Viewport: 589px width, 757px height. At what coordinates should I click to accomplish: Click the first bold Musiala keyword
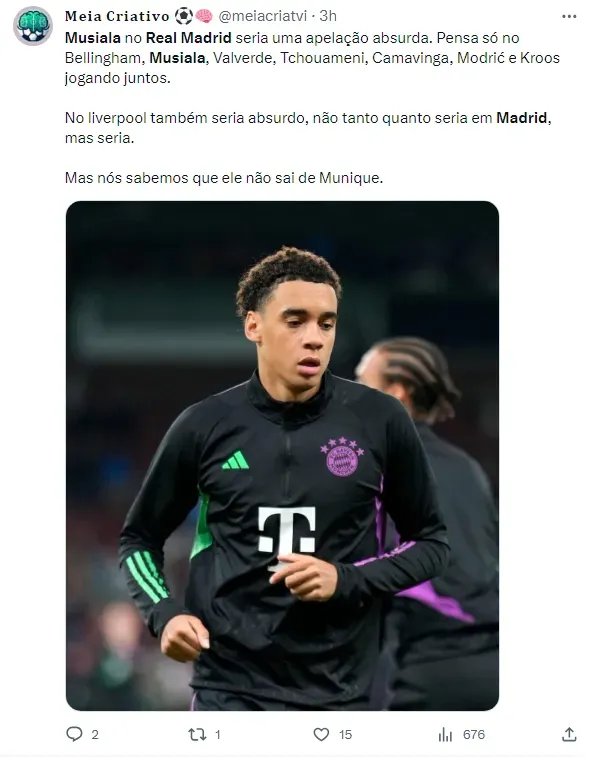click(93, 38)
